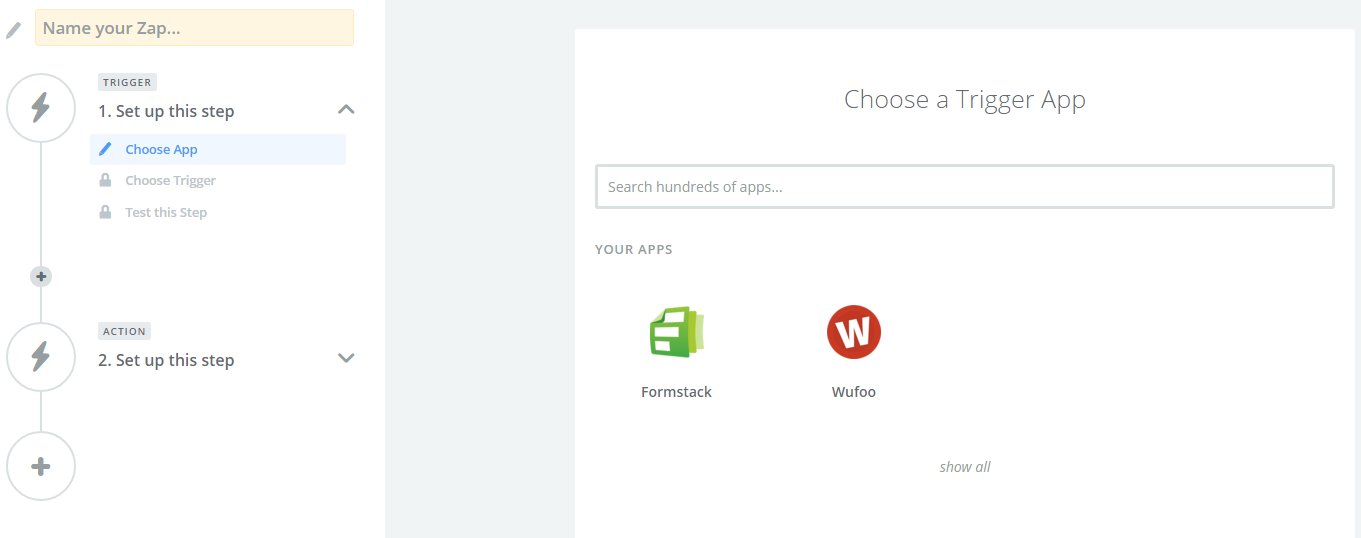Screen dimensions: 1361x538
Task: Click the show all apps link
Action: pos(965,467)
